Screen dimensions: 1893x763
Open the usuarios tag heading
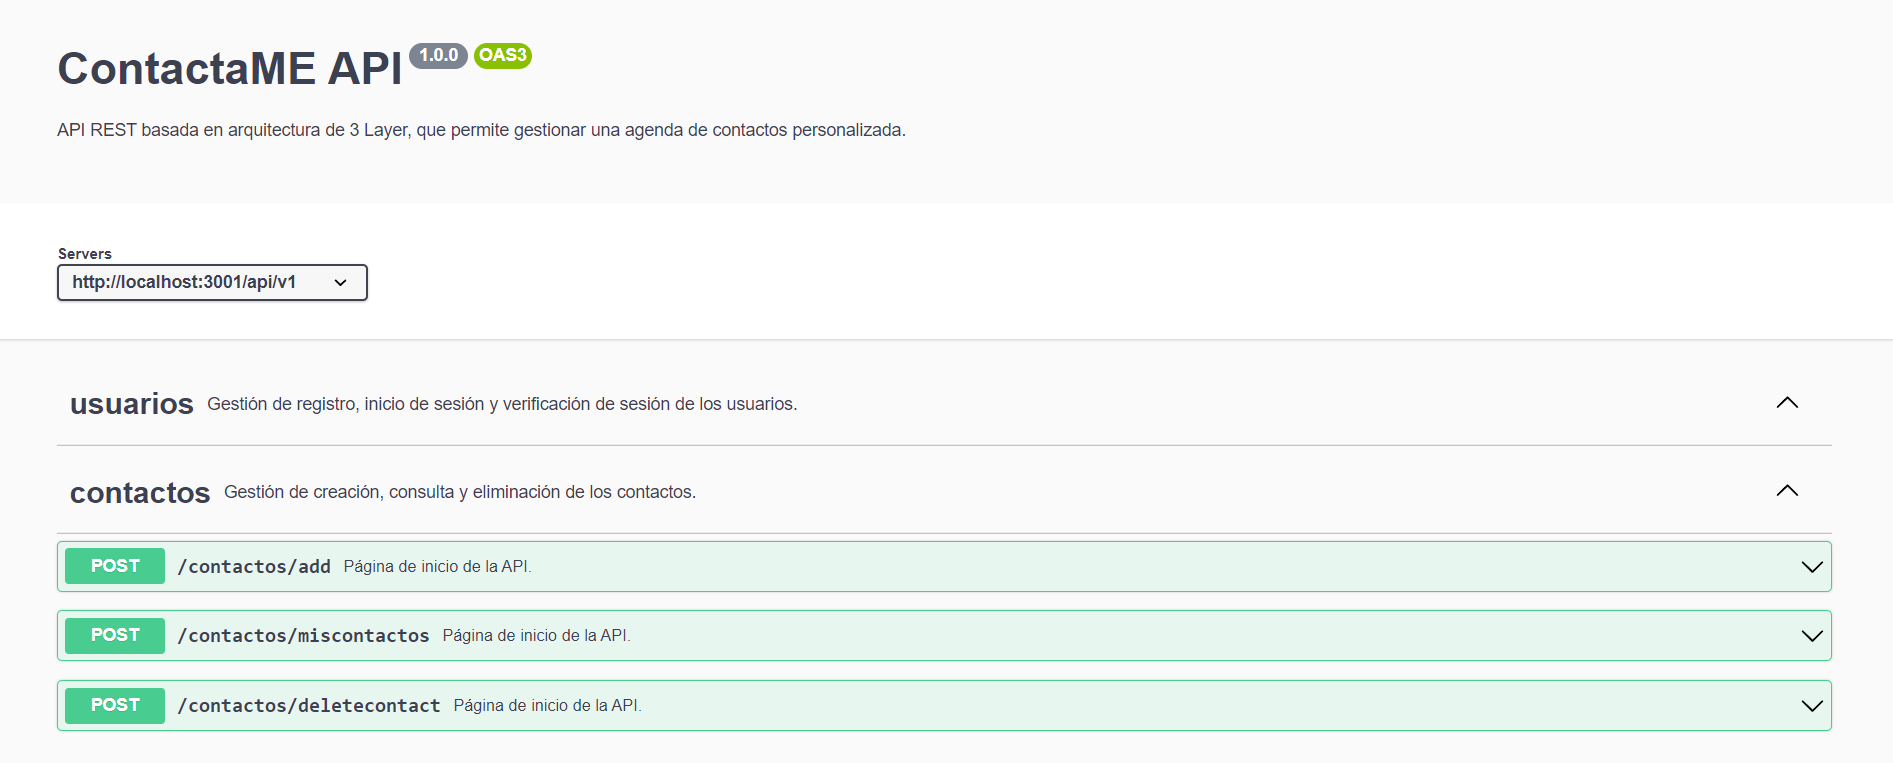coord(131,404)
